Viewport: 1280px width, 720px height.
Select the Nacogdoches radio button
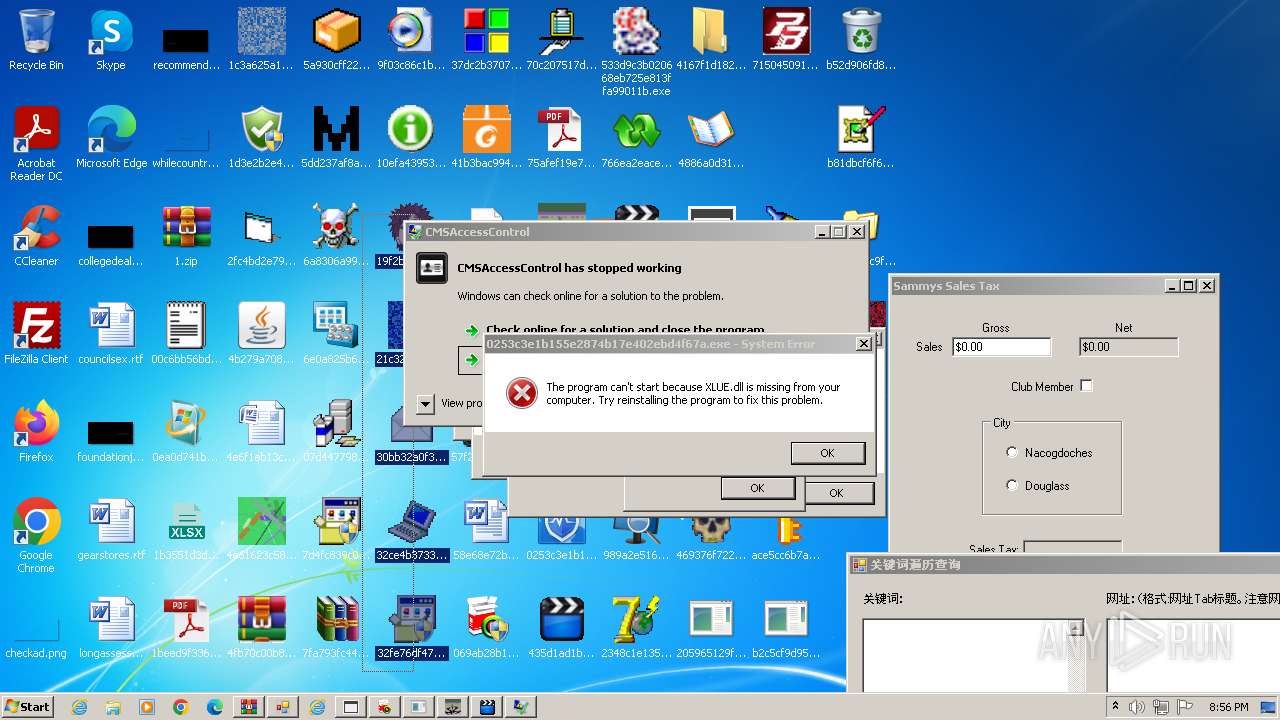pyautogui.click(x=1012, y=453)
